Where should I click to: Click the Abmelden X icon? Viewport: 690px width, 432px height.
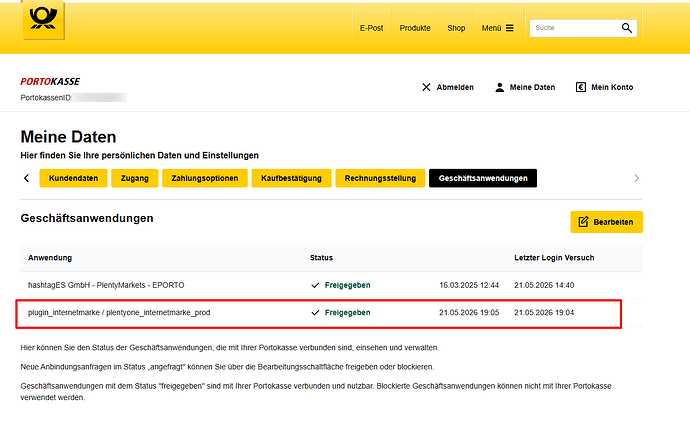pyautogui.click(x=426, y=87)
